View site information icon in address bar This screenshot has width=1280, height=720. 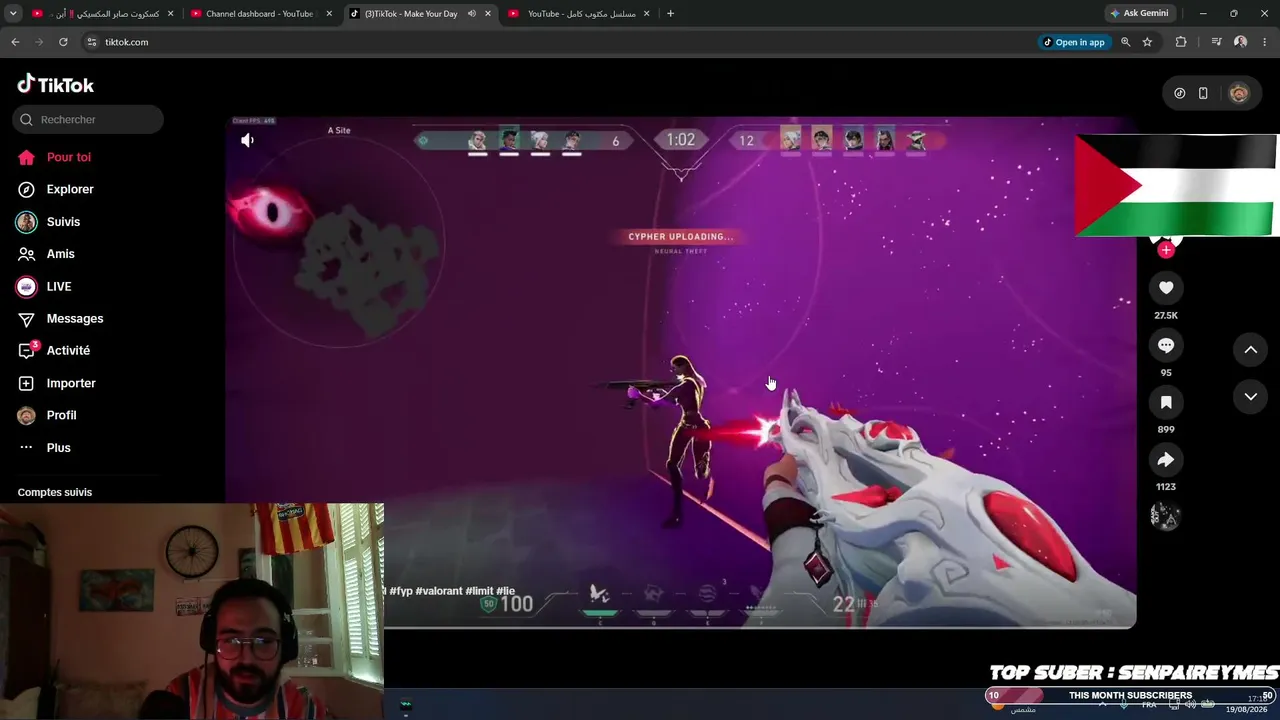click(x=92, y=42)
